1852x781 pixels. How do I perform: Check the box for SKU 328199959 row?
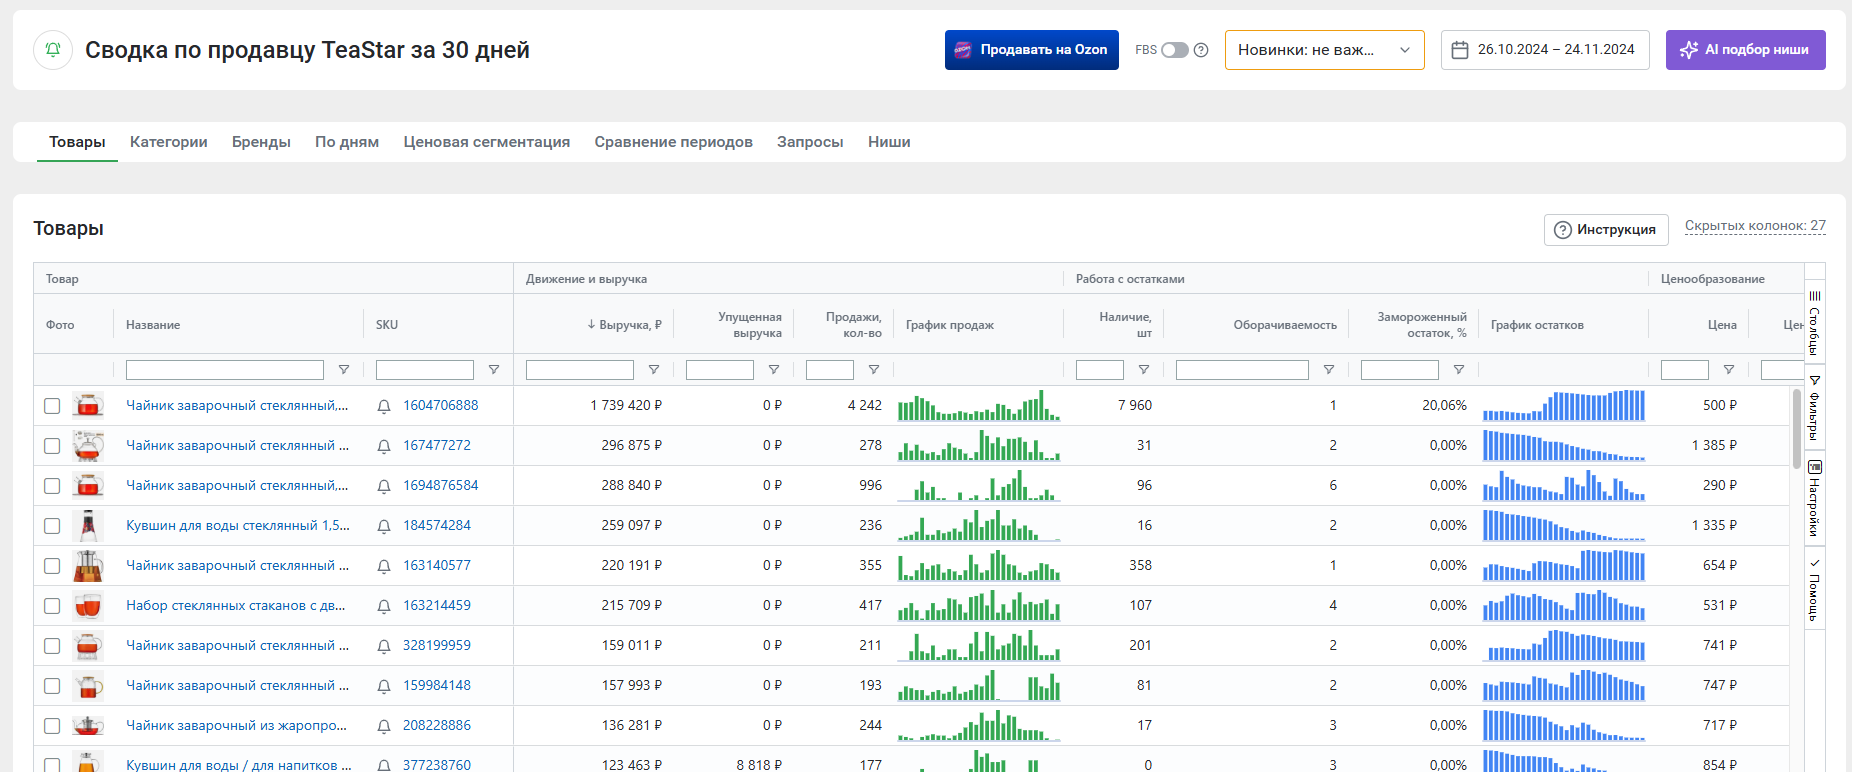click(x=52, y=646)
